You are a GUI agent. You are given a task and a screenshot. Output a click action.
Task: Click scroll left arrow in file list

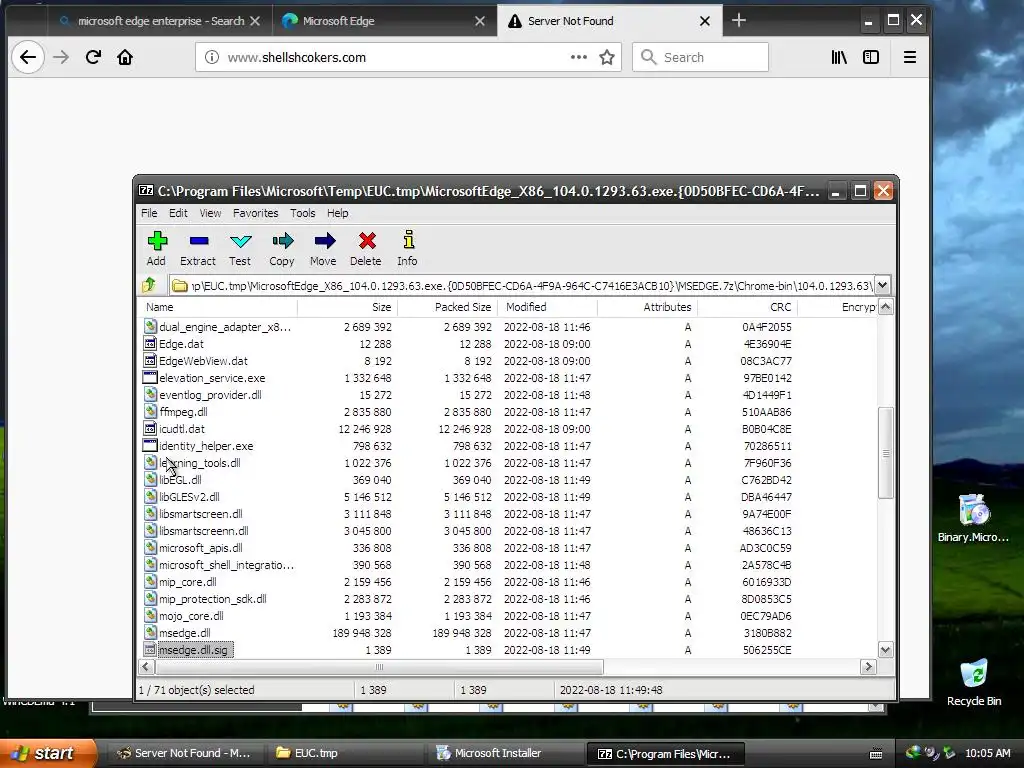pos(146,667)
